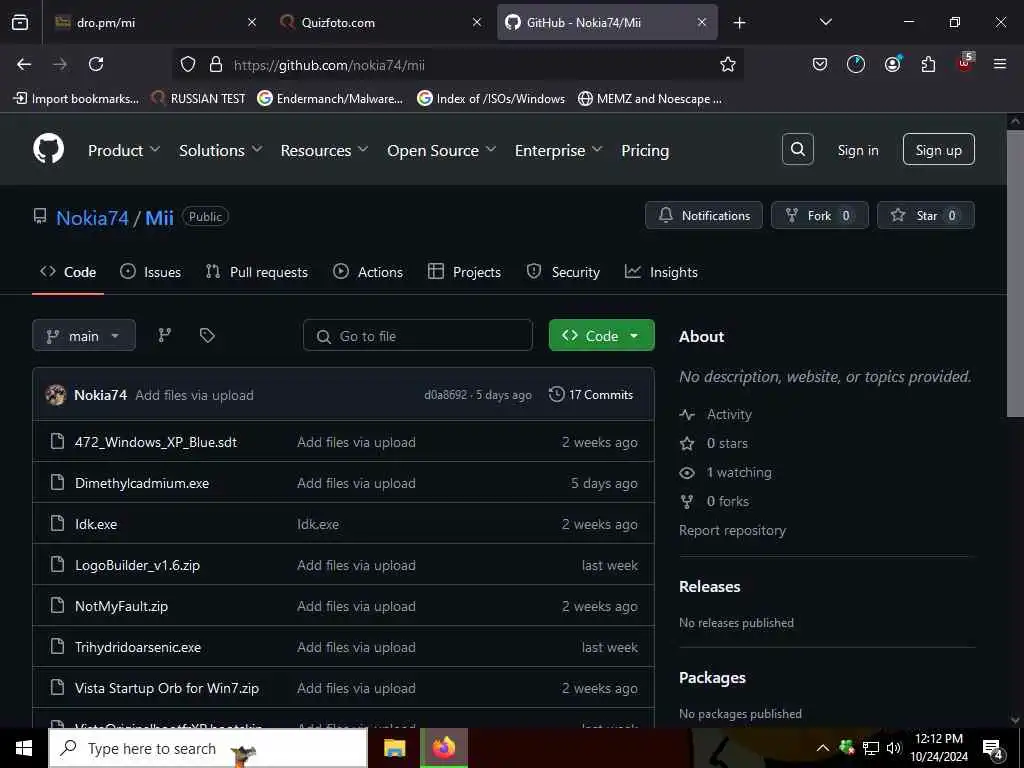Click the Notifications button
Image resolution: width=1024 pixels, height=768 pixels.
coord(703,215)
